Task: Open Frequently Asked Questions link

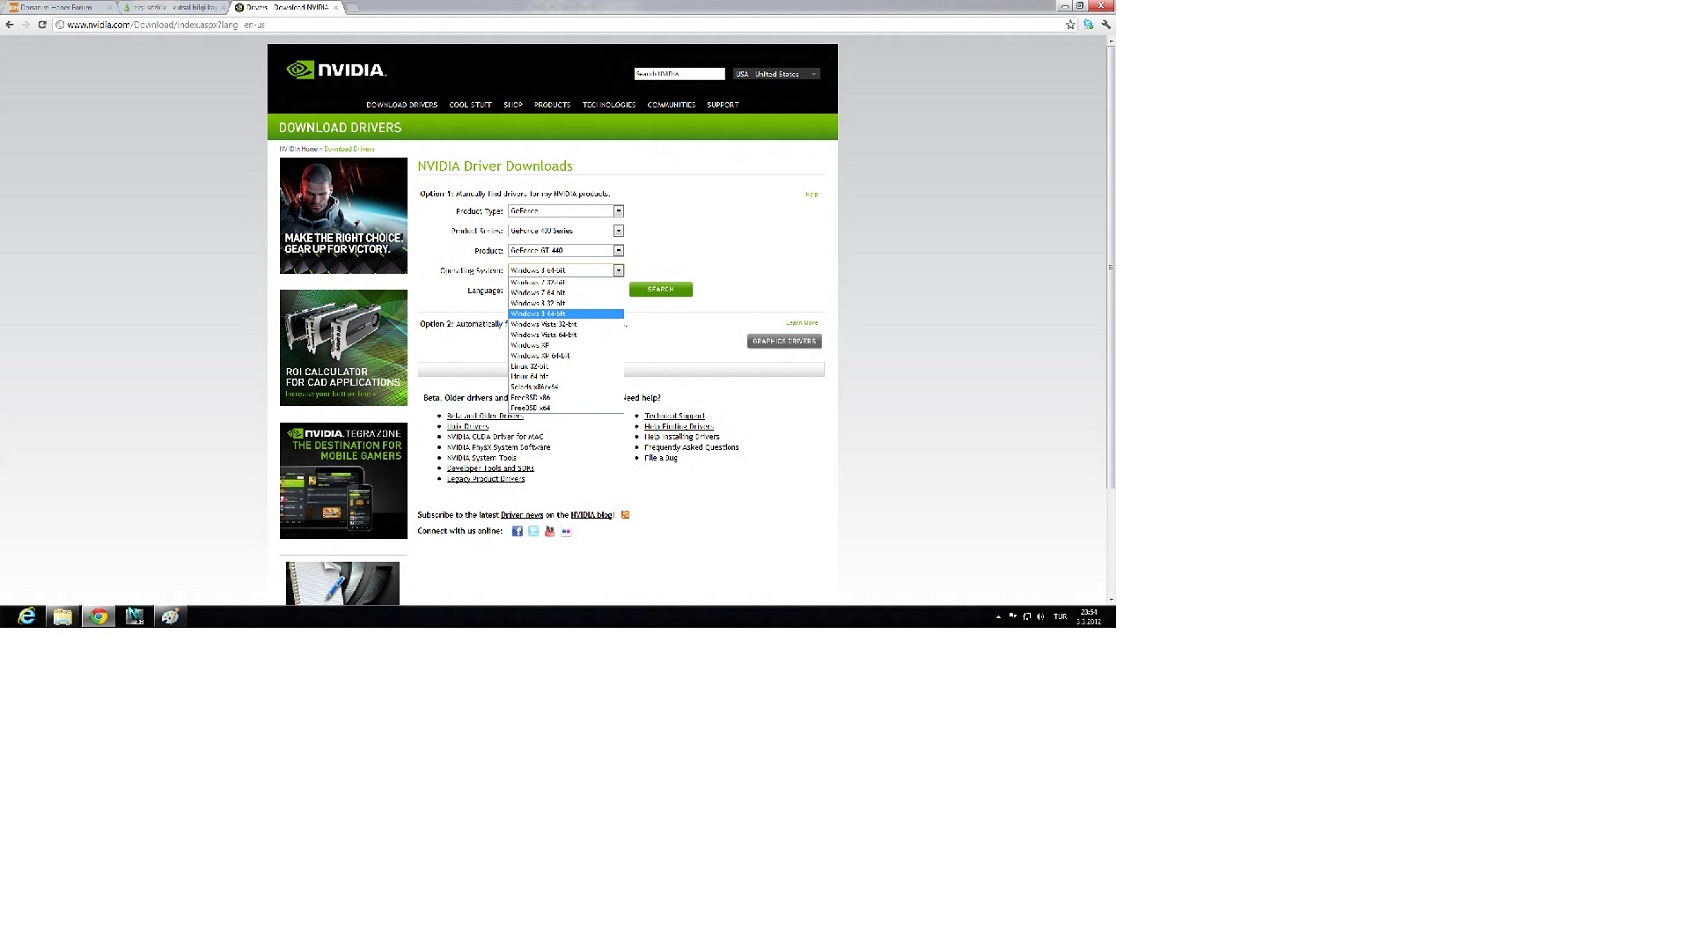Action: [x=692, y=448]
